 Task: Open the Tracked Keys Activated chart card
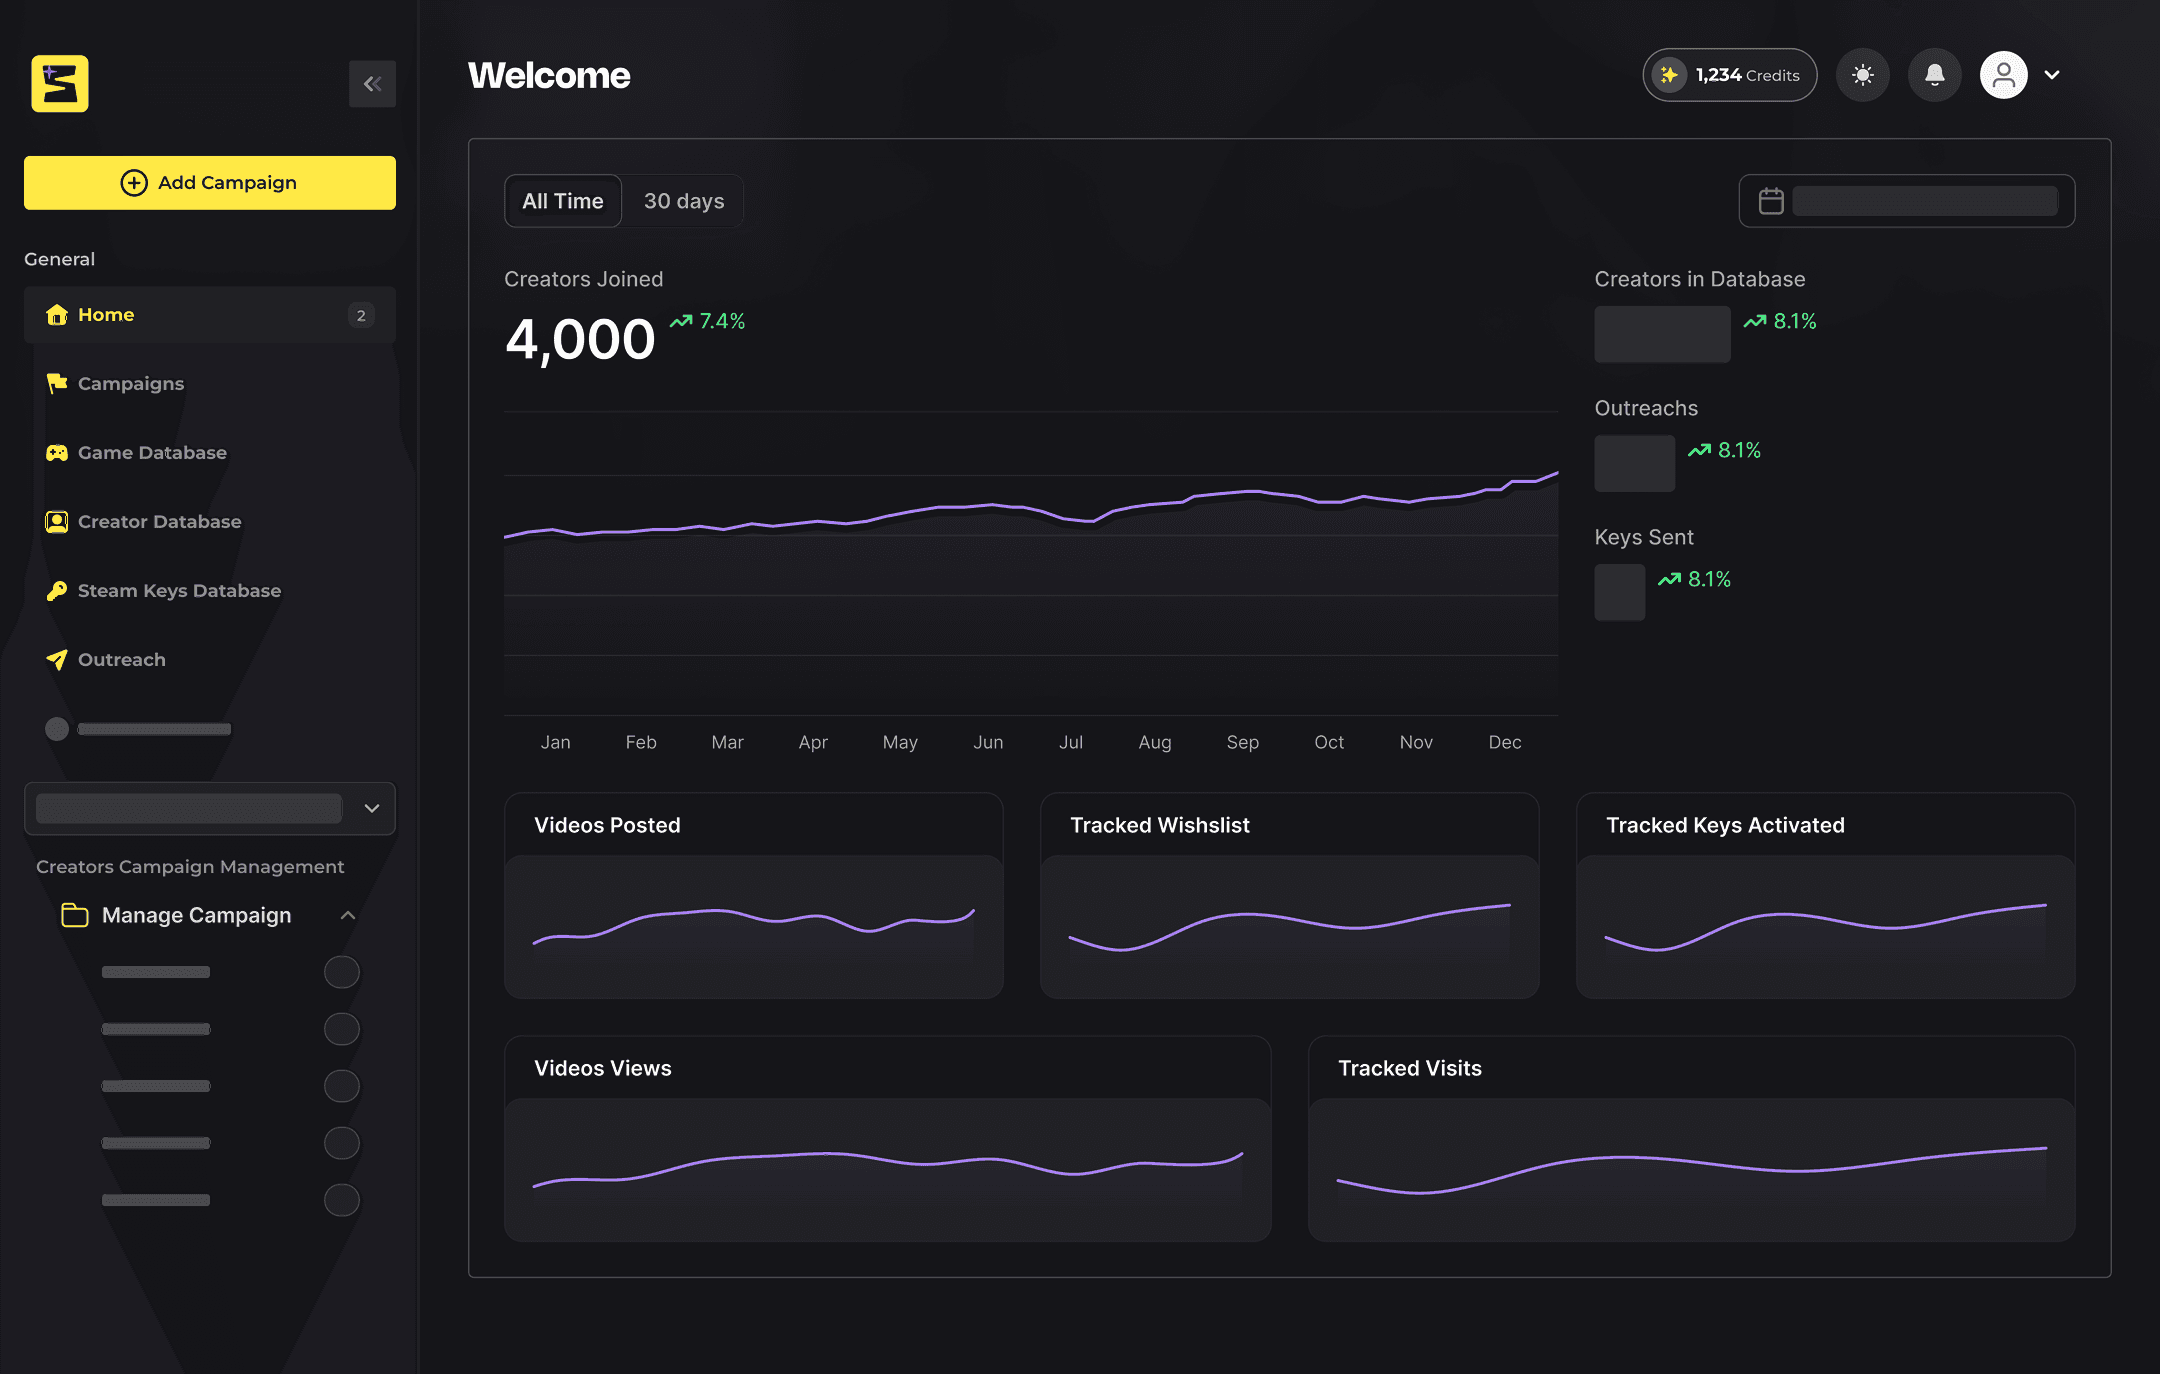click(x=1826, y=896)
